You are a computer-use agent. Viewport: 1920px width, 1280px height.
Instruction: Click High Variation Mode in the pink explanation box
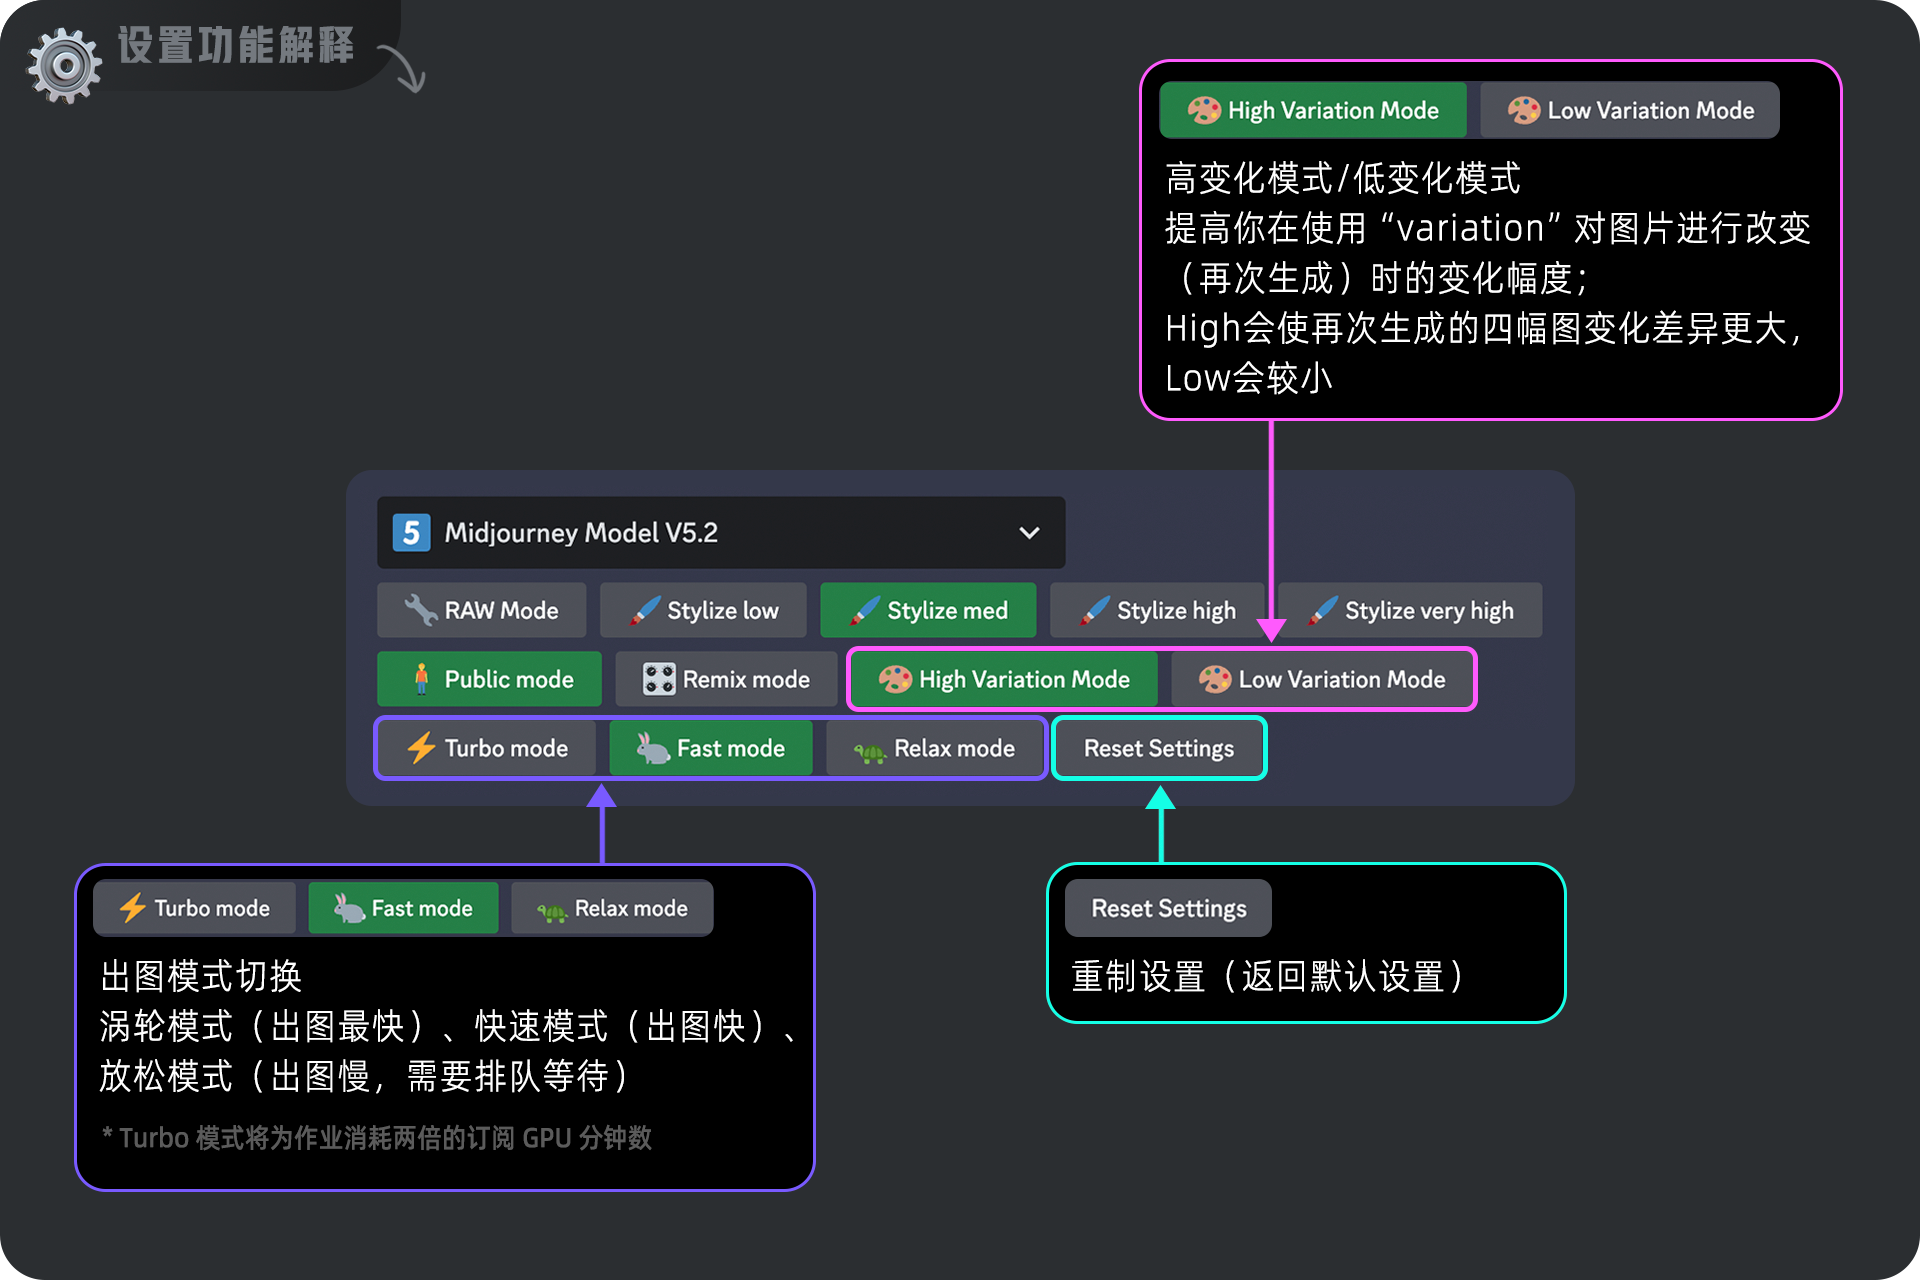coord(1313,110)
